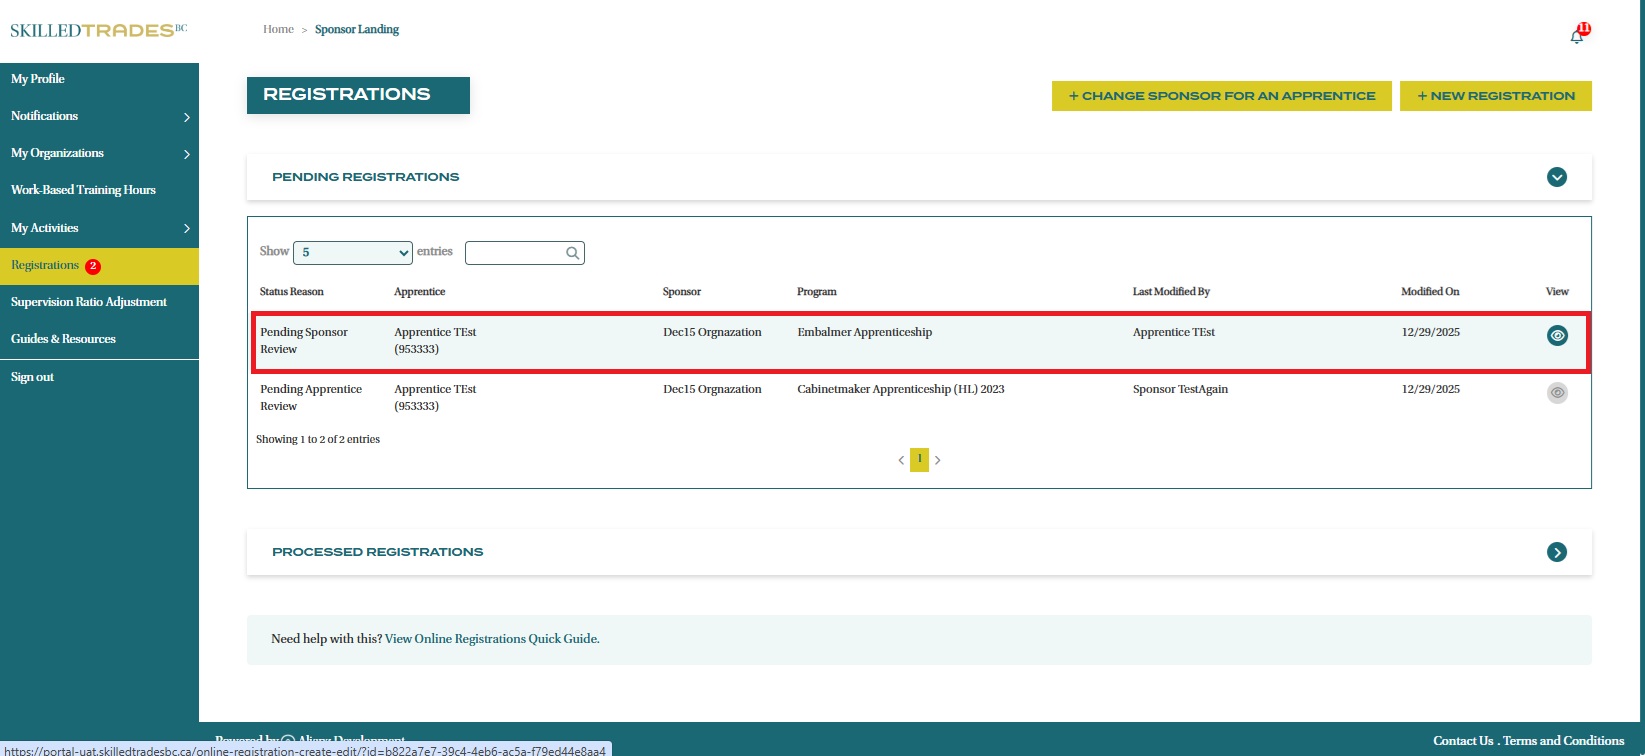The width and height of the screenshot is (1645, 756).
Task: Expand the My Organizations sidebar submenu
Action: click(186, 154)
